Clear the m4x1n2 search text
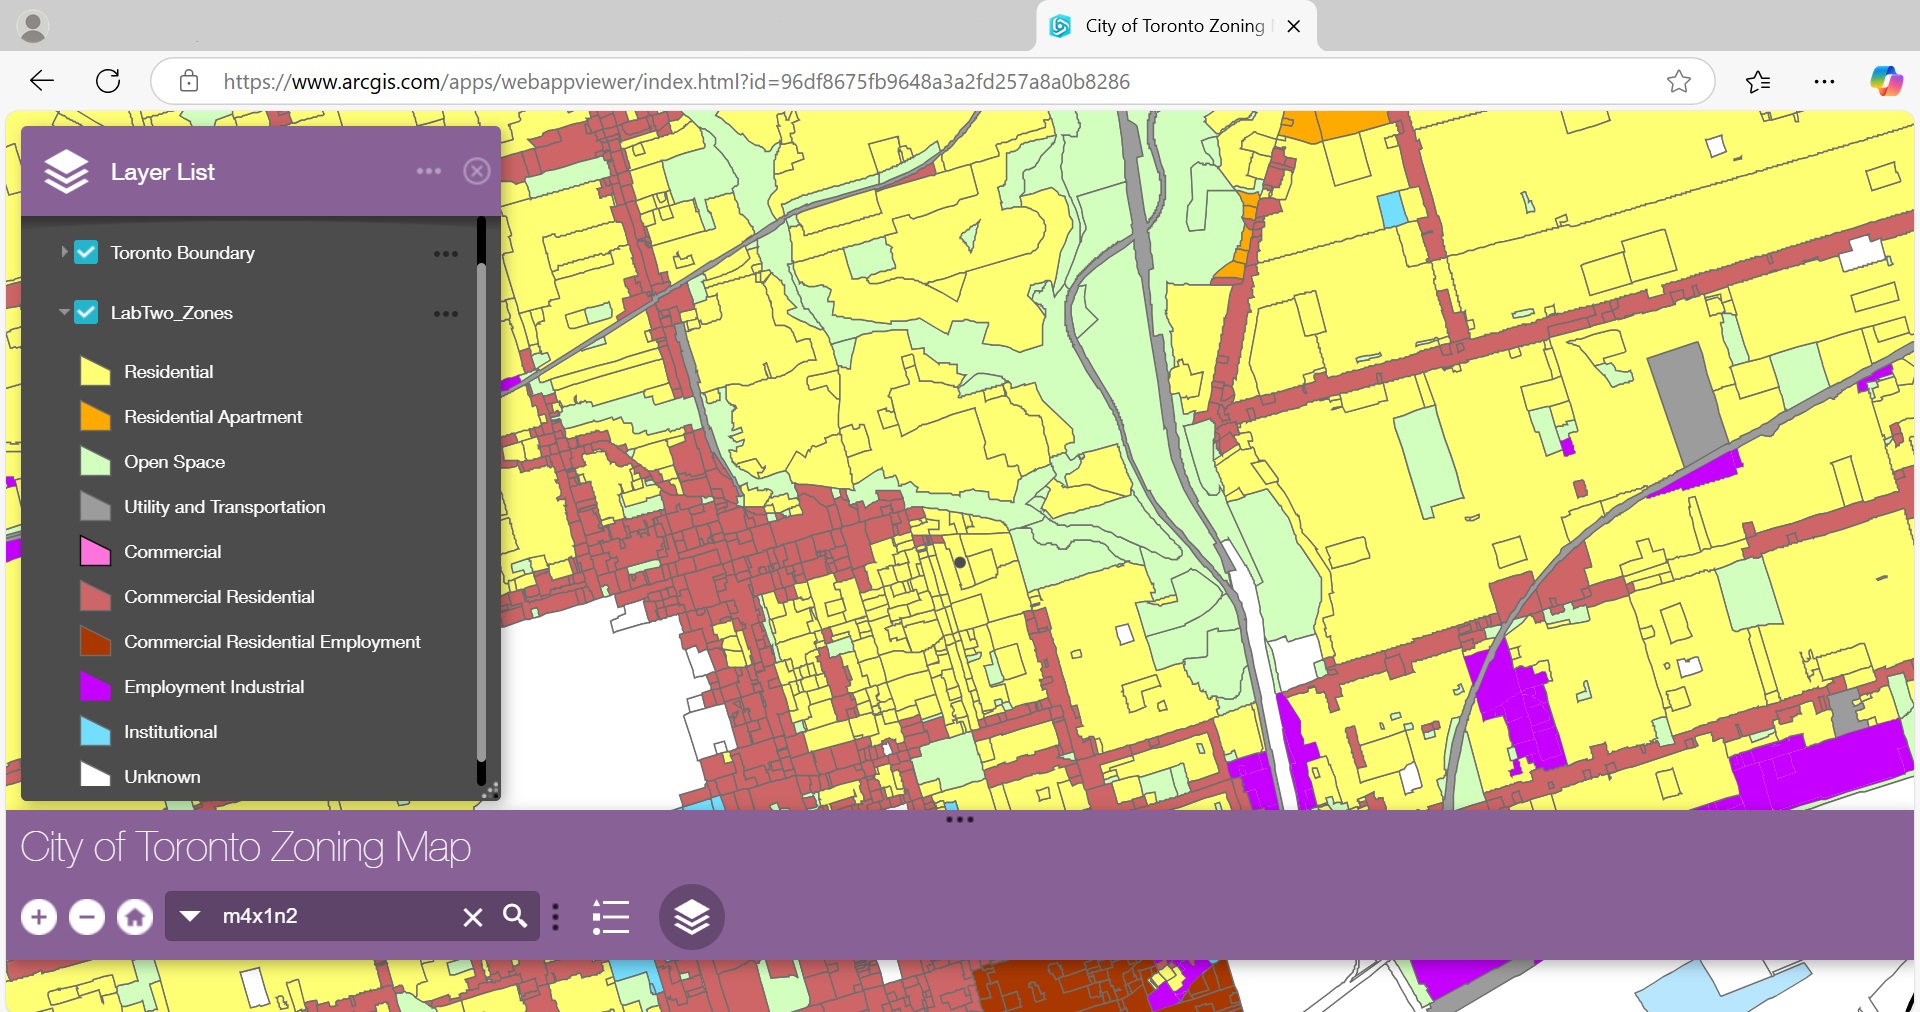 (x=473, y=916)
